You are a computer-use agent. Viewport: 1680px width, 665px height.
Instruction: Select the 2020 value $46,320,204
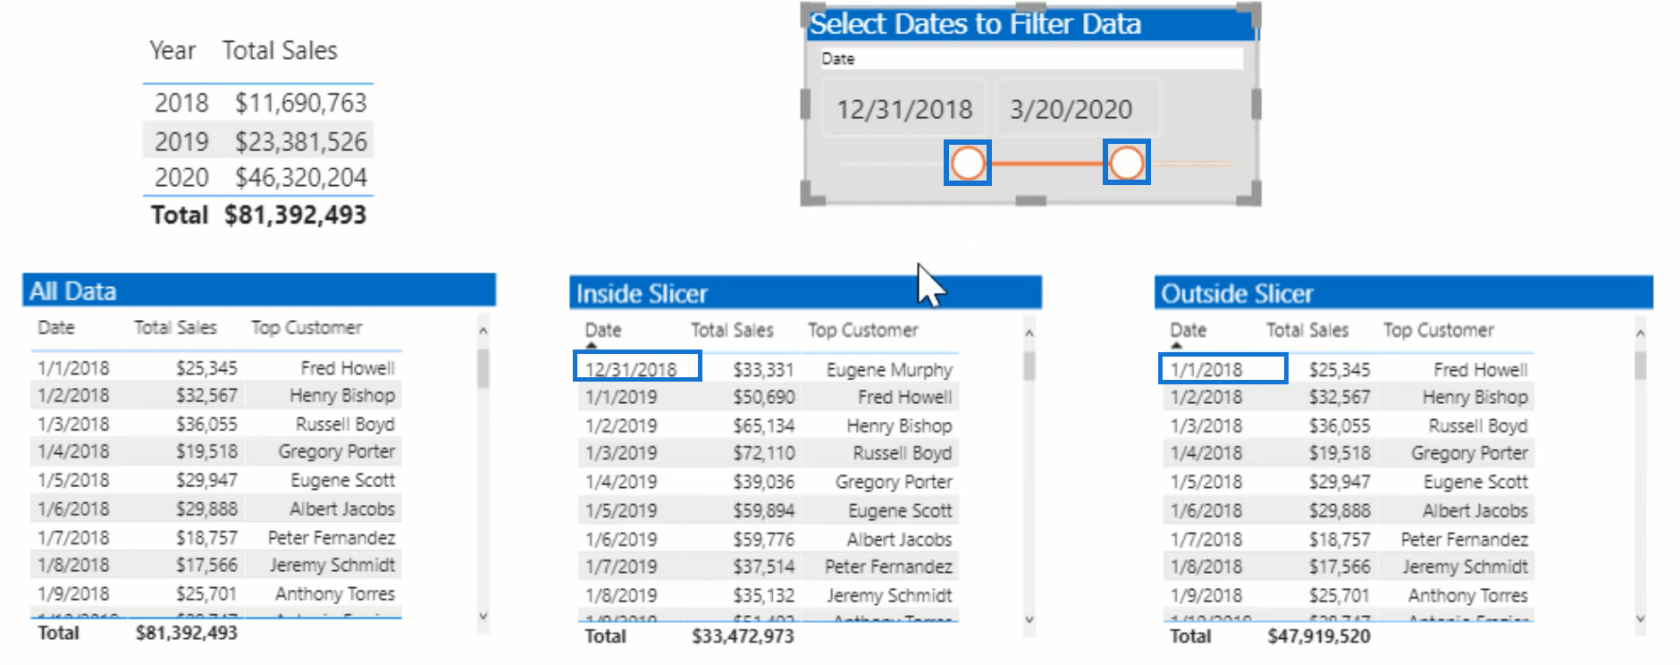point(301,178)
